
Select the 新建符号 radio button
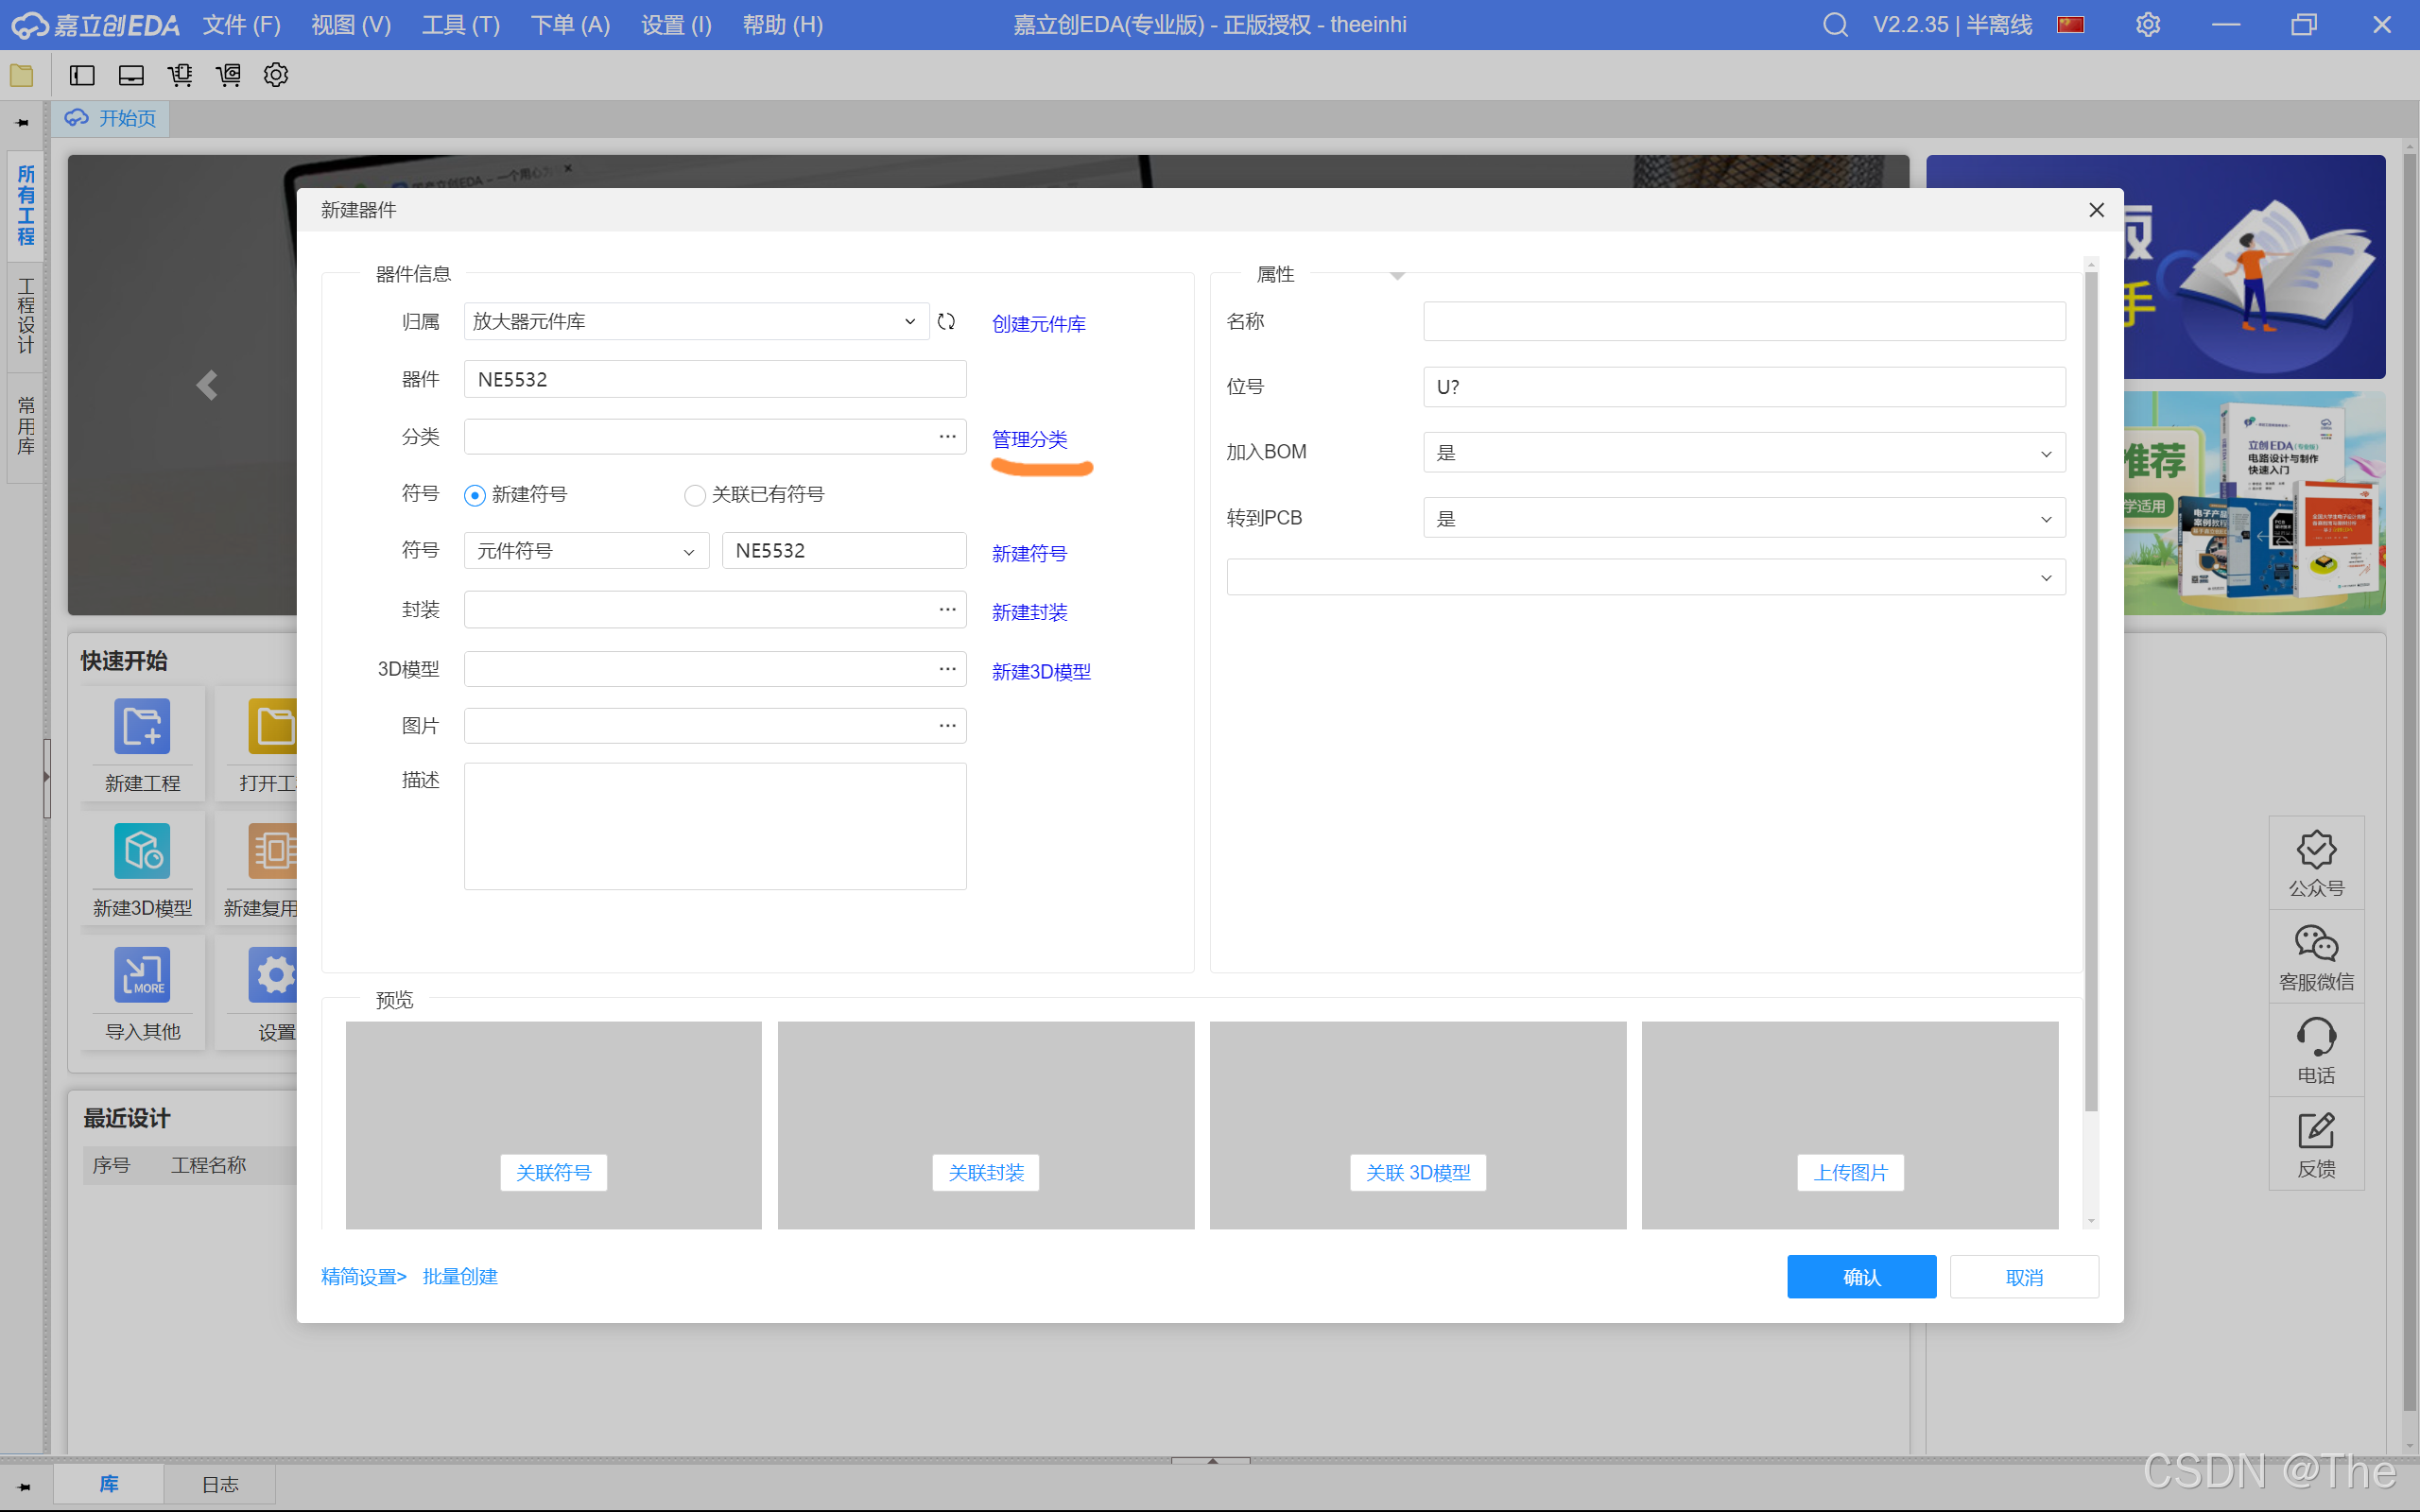click(x=475, y=495)
